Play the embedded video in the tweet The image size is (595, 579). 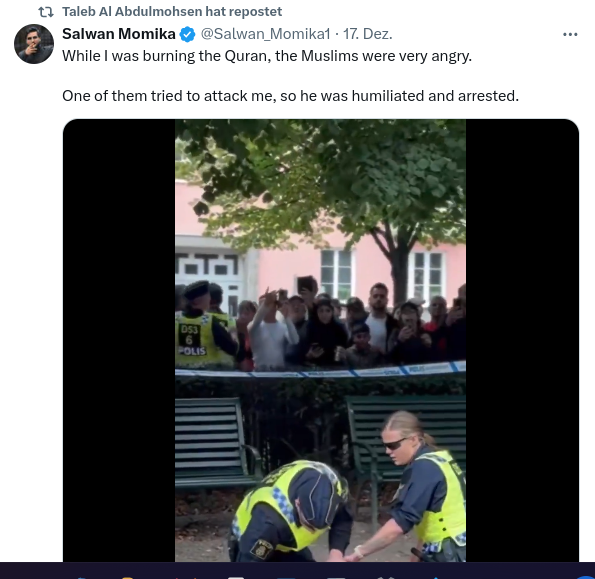pos(320,340)
